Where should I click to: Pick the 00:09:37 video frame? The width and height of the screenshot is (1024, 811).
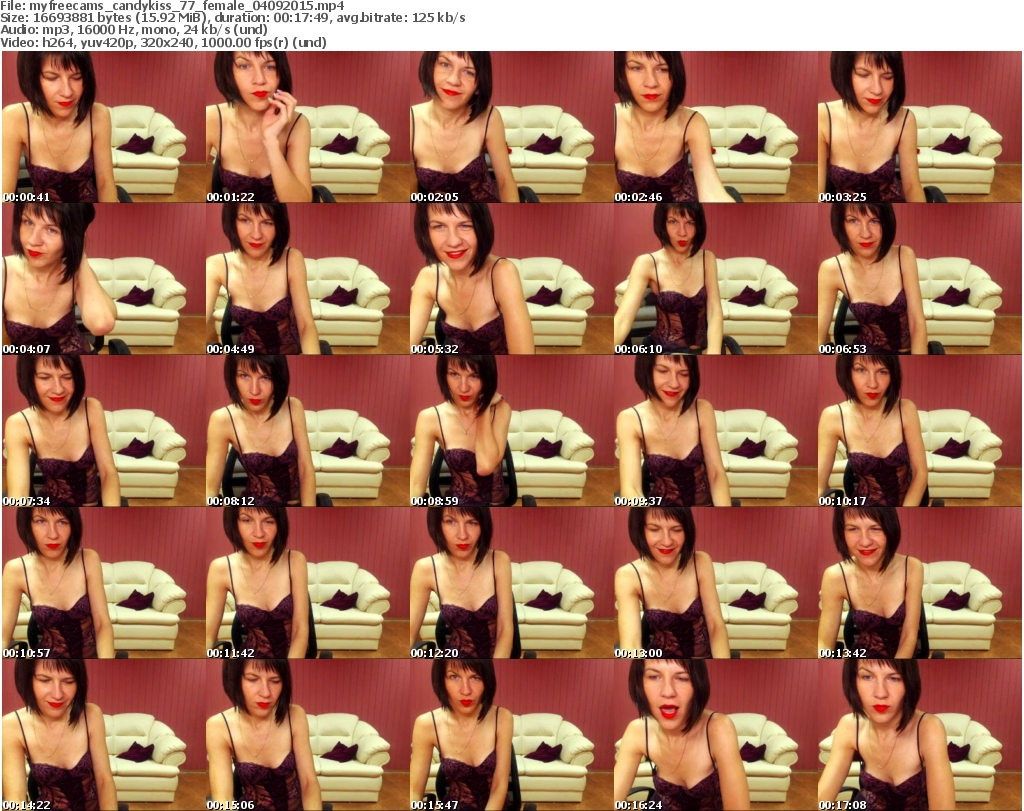(715, 431)
